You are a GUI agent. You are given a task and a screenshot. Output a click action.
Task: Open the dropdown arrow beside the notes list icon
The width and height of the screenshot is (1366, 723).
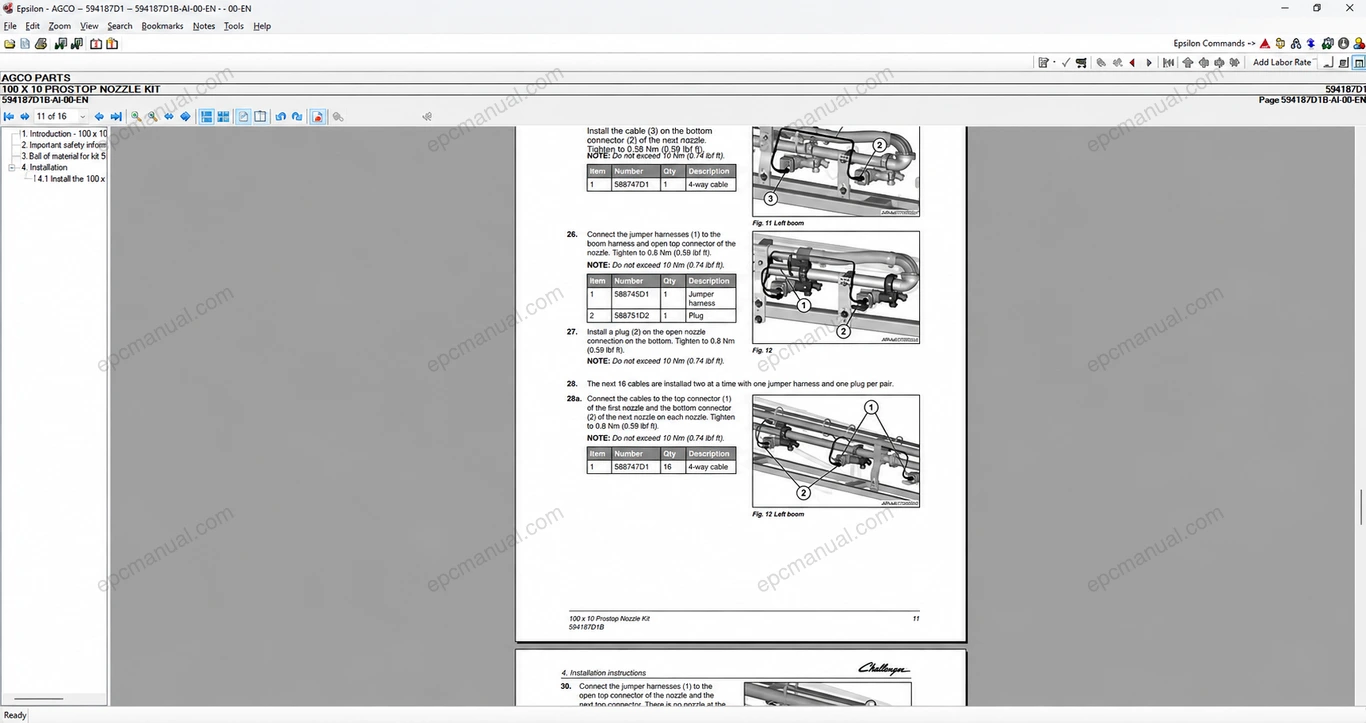[x=1054, y=62]
